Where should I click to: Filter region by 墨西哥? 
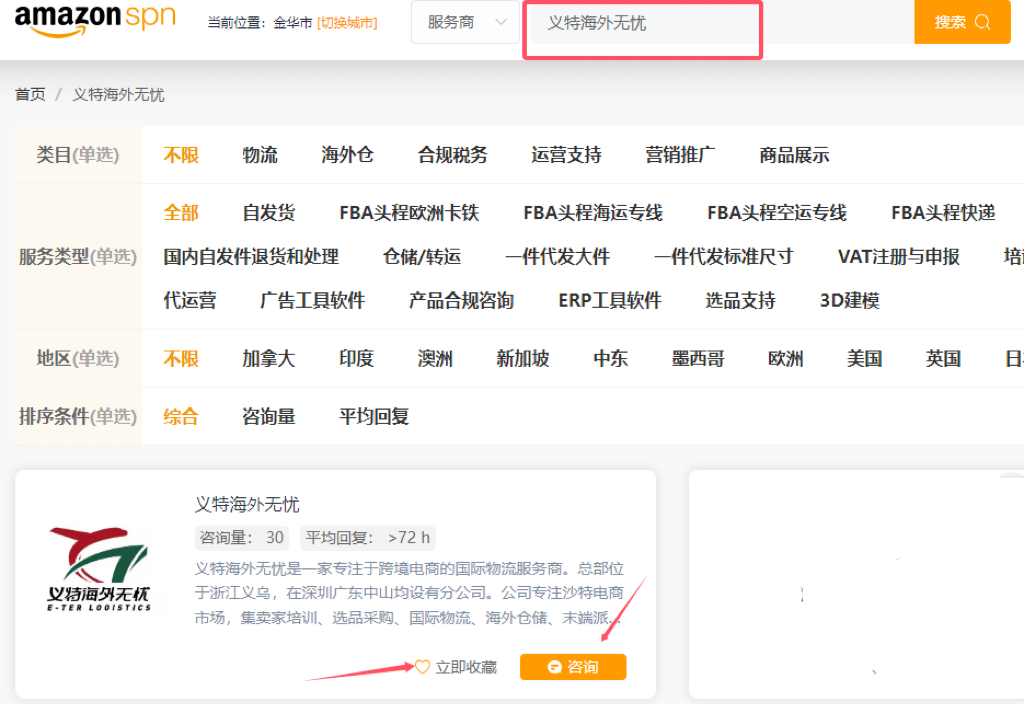tap(698, 359)
